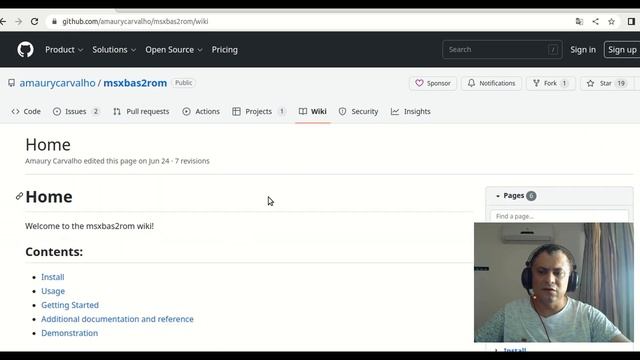The image size is (640, 360).
Task: Open Additional documentation and reference link
Action: (x=117, y=319)
